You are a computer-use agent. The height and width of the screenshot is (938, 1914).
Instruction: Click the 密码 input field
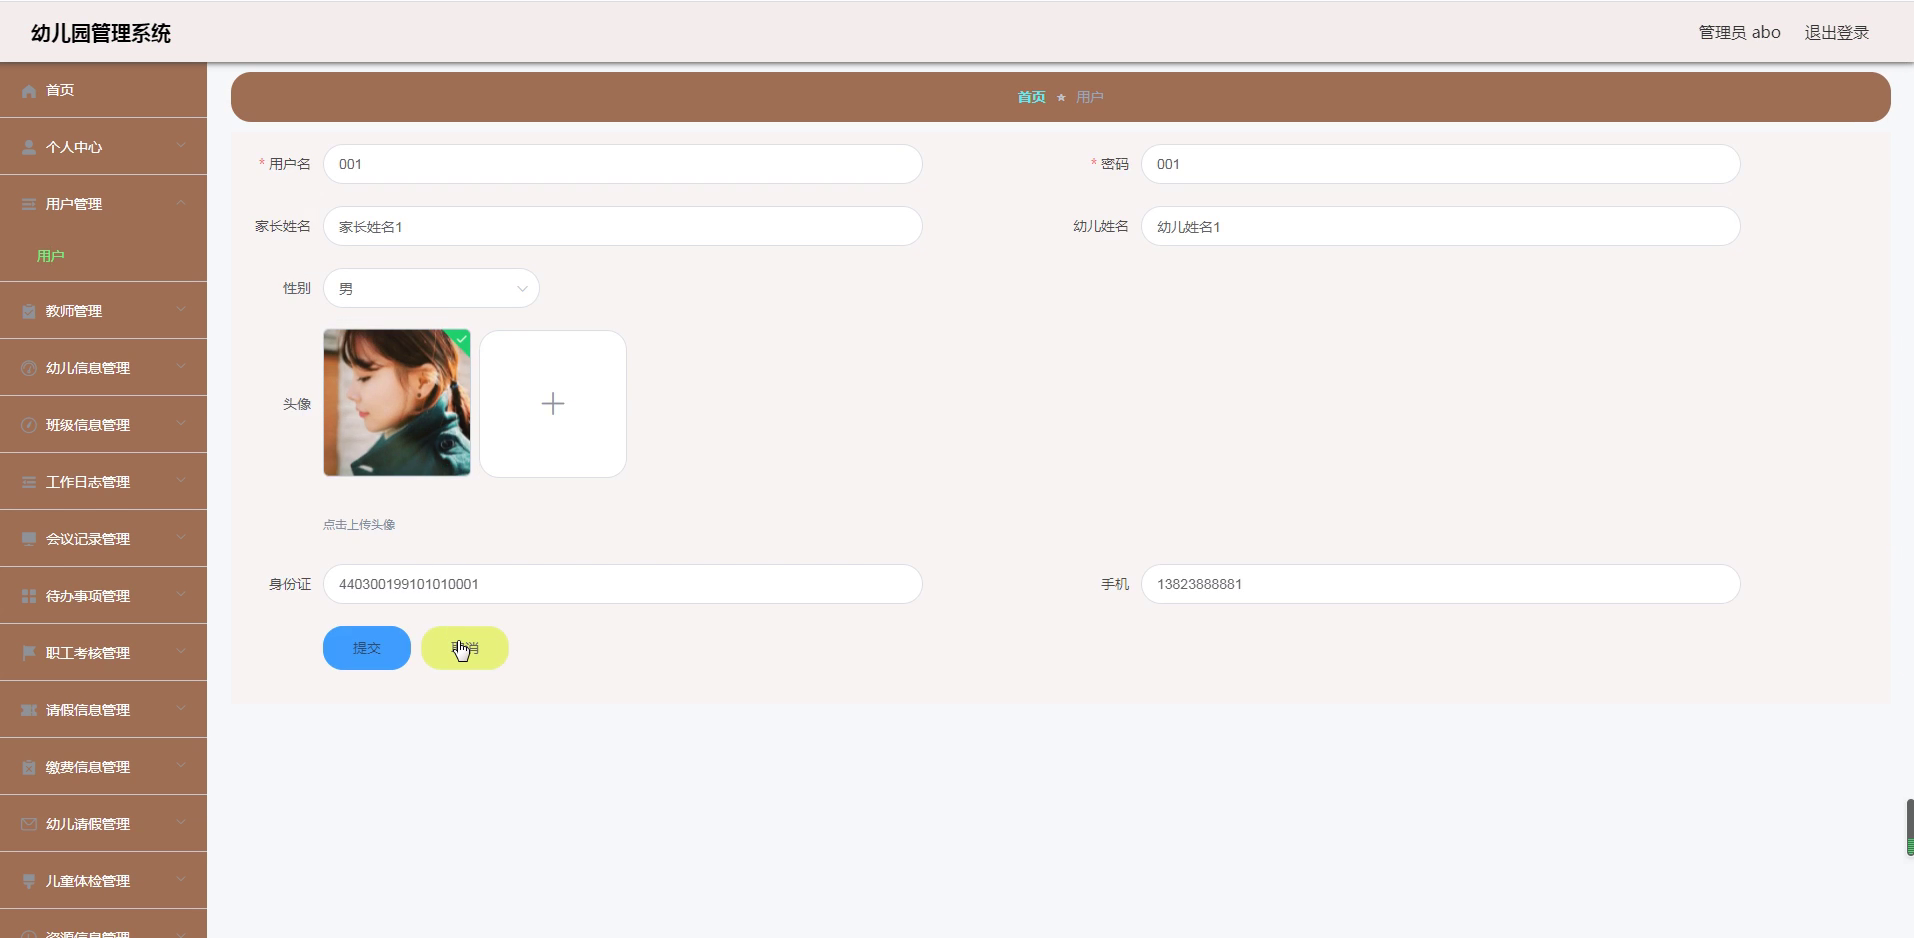point(1440,164)
